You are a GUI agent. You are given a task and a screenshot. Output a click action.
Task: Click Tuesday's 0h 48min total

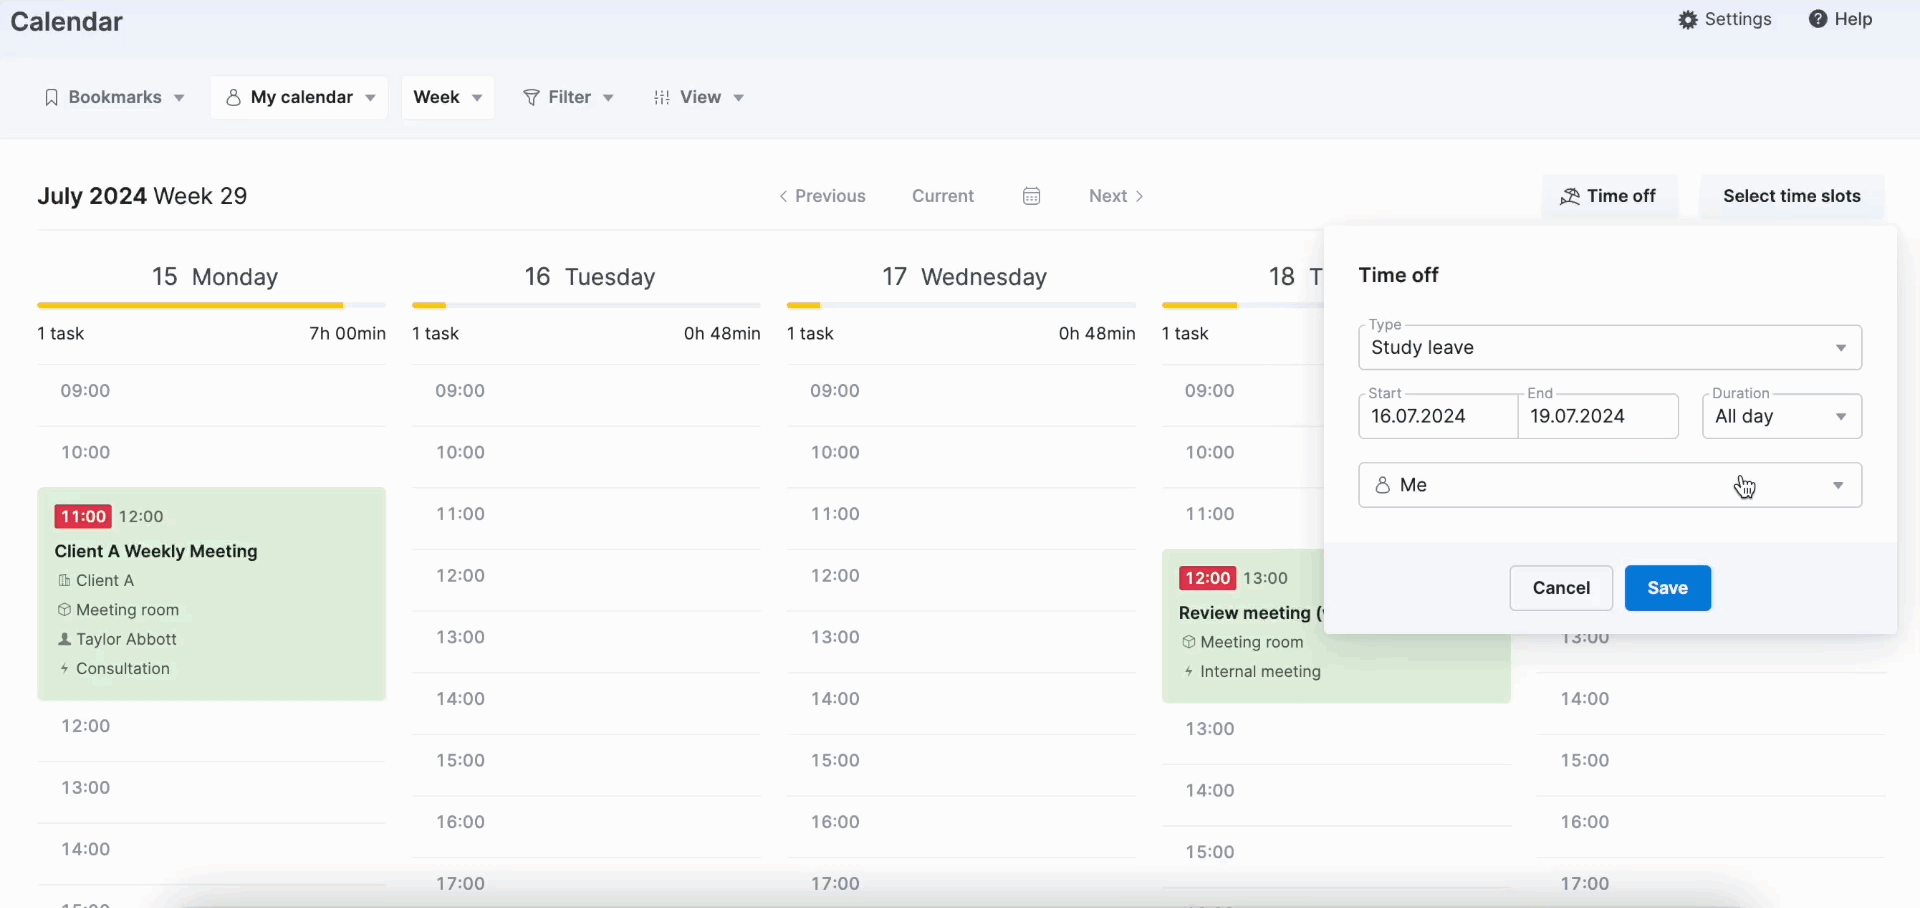(x=722, y=334)
